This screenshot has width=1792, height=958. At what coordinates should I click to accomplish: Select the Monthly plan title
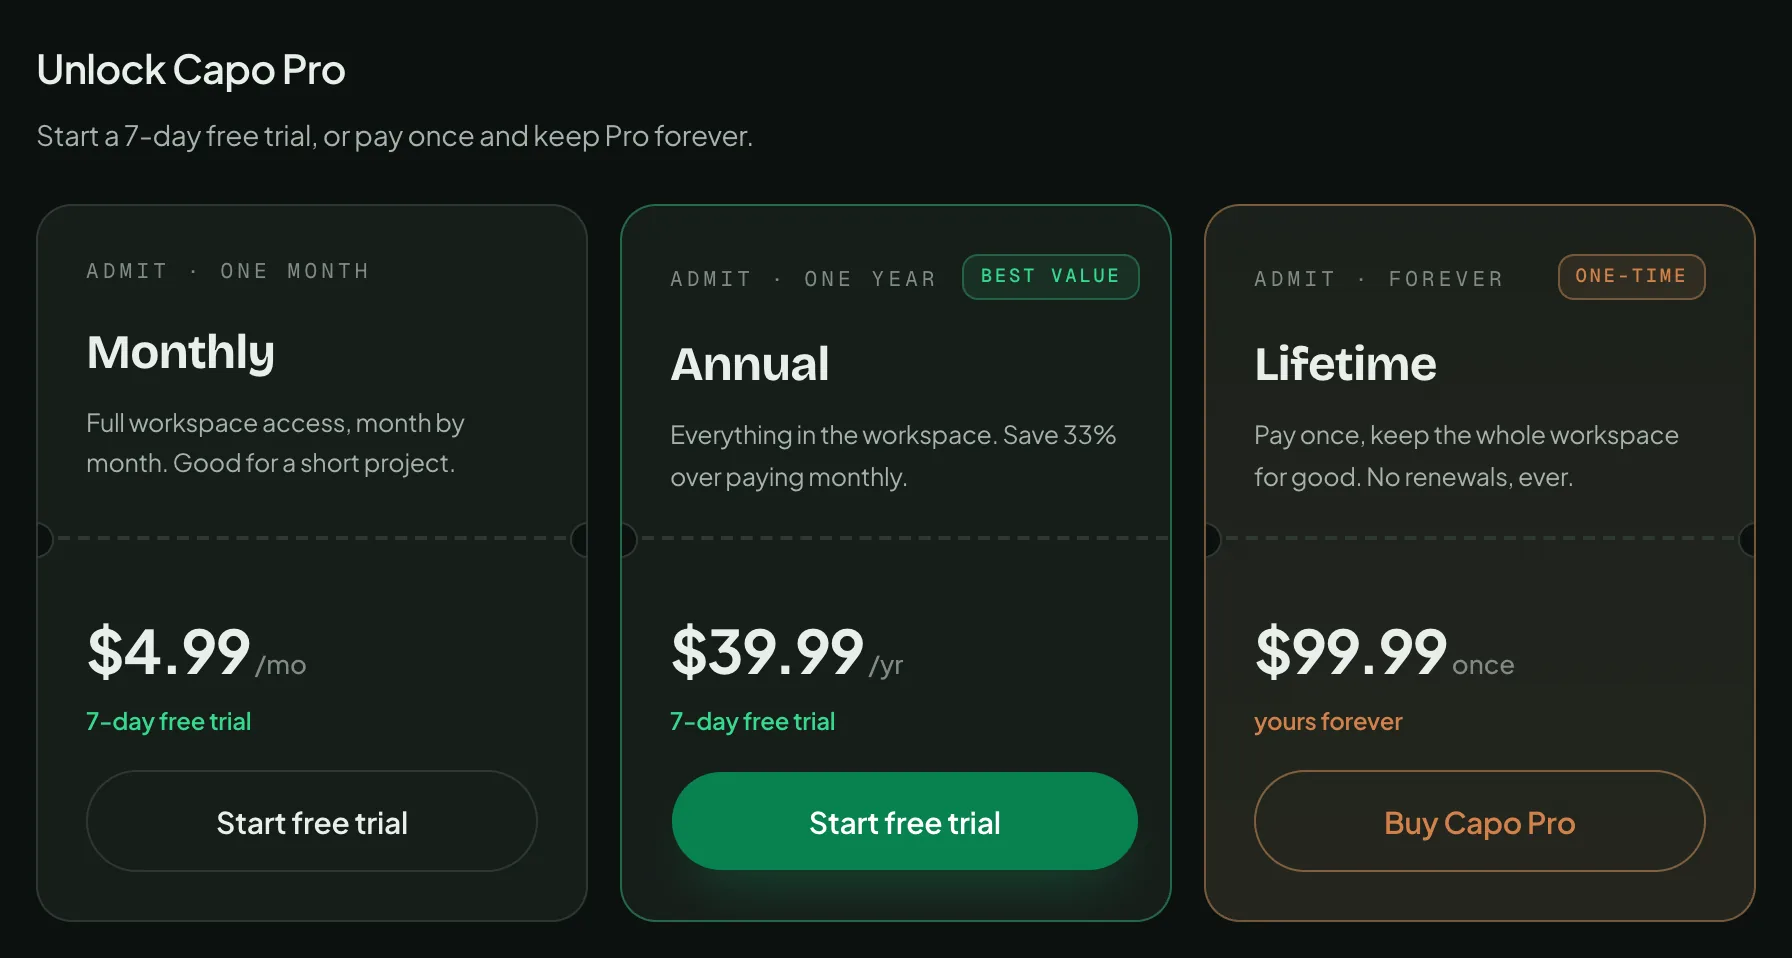[181, 353]
